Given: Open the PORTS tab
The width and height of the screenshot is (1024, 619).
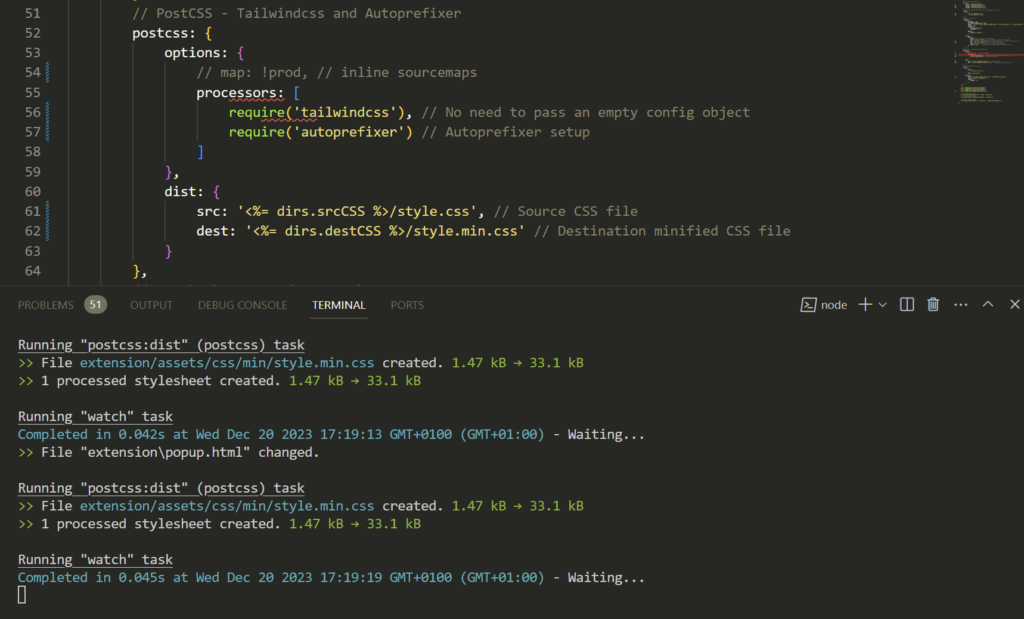Looking at the screenshot, I should click(x=407, y=305).
